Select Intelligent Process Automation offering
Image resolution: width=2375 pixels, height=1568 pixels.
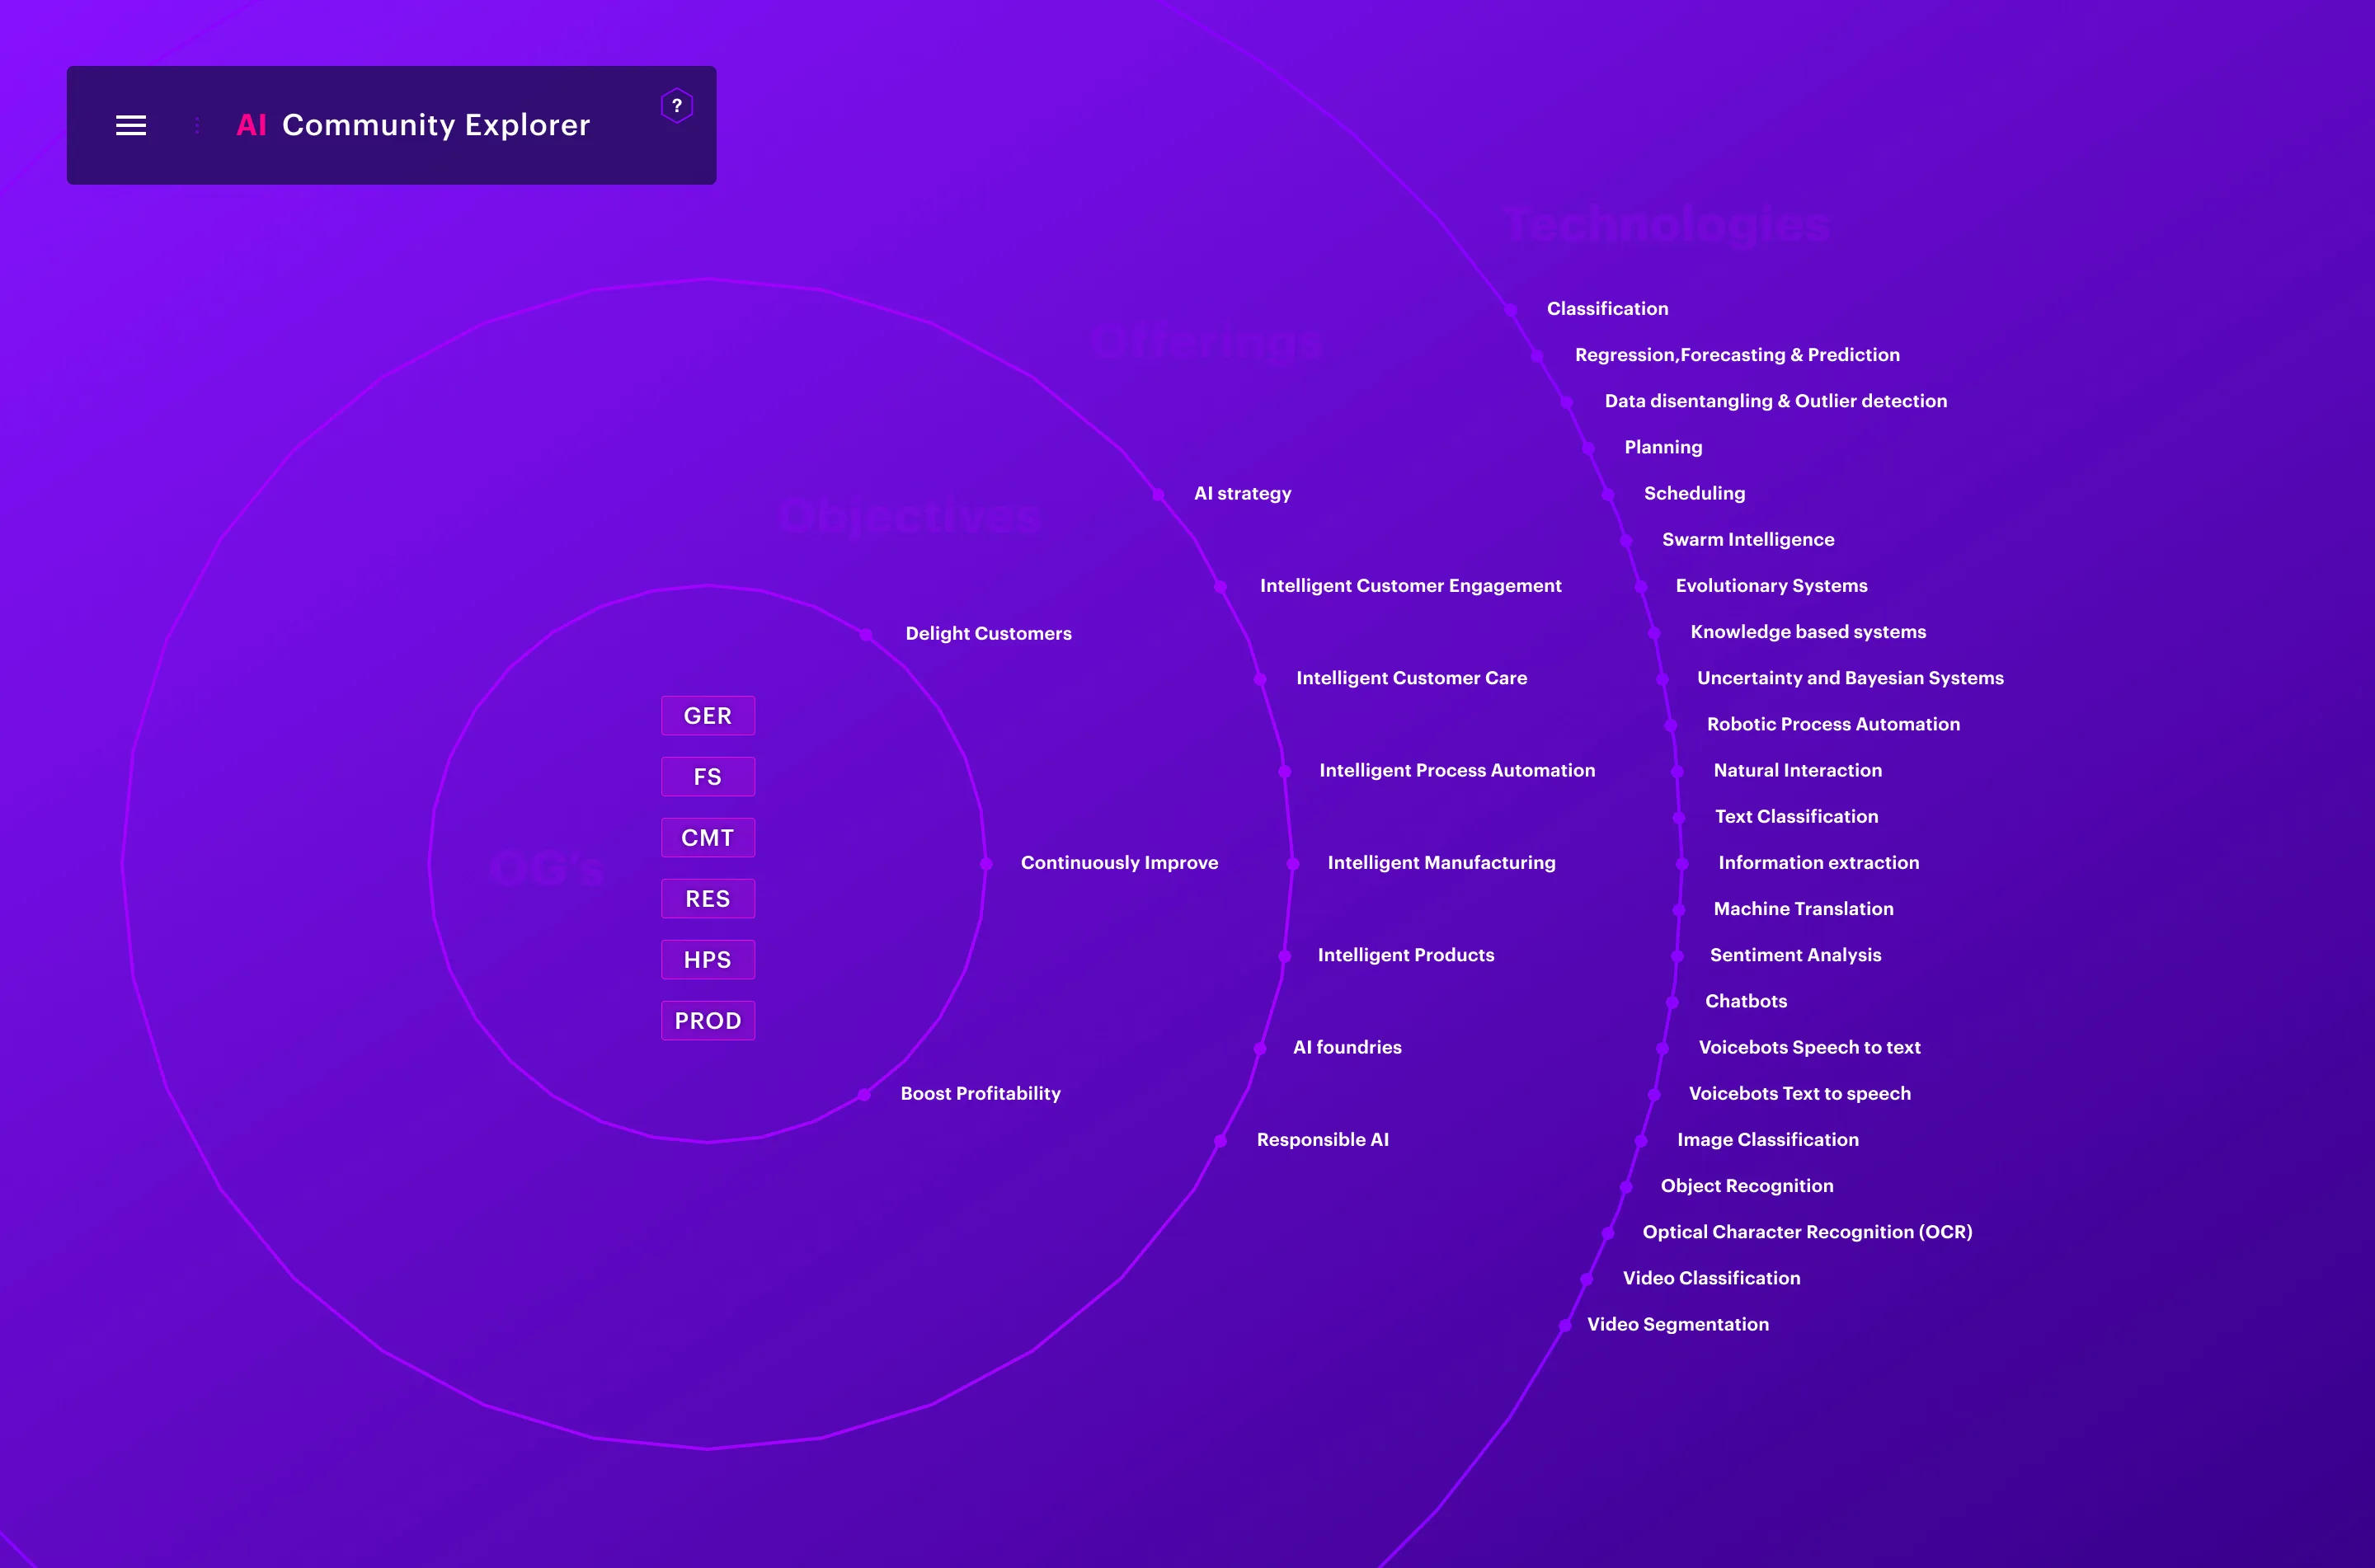click(x=1457, y=770)
